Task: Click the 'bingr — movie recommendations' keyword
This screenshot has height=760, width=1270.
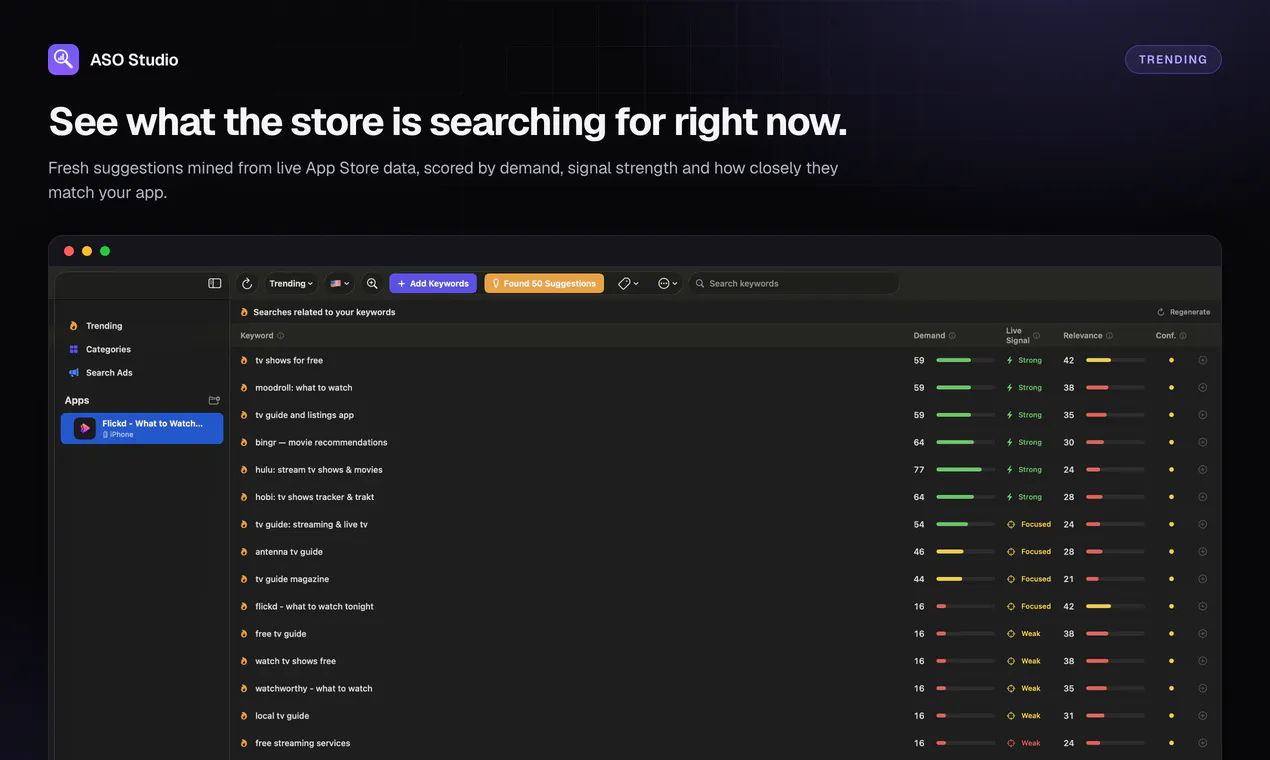Action: click(321, 442)
